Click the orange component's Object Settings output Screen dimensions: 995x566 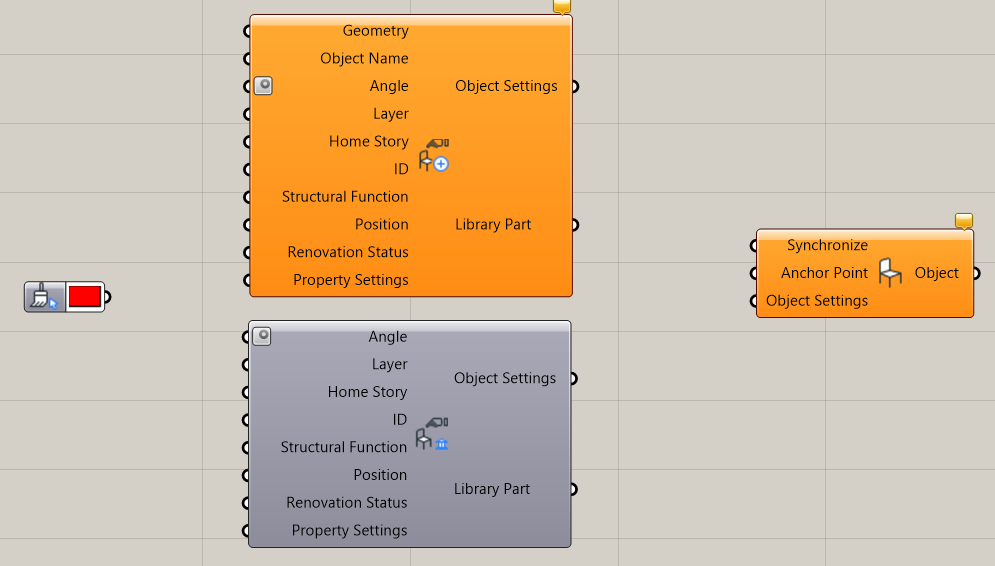506,86
